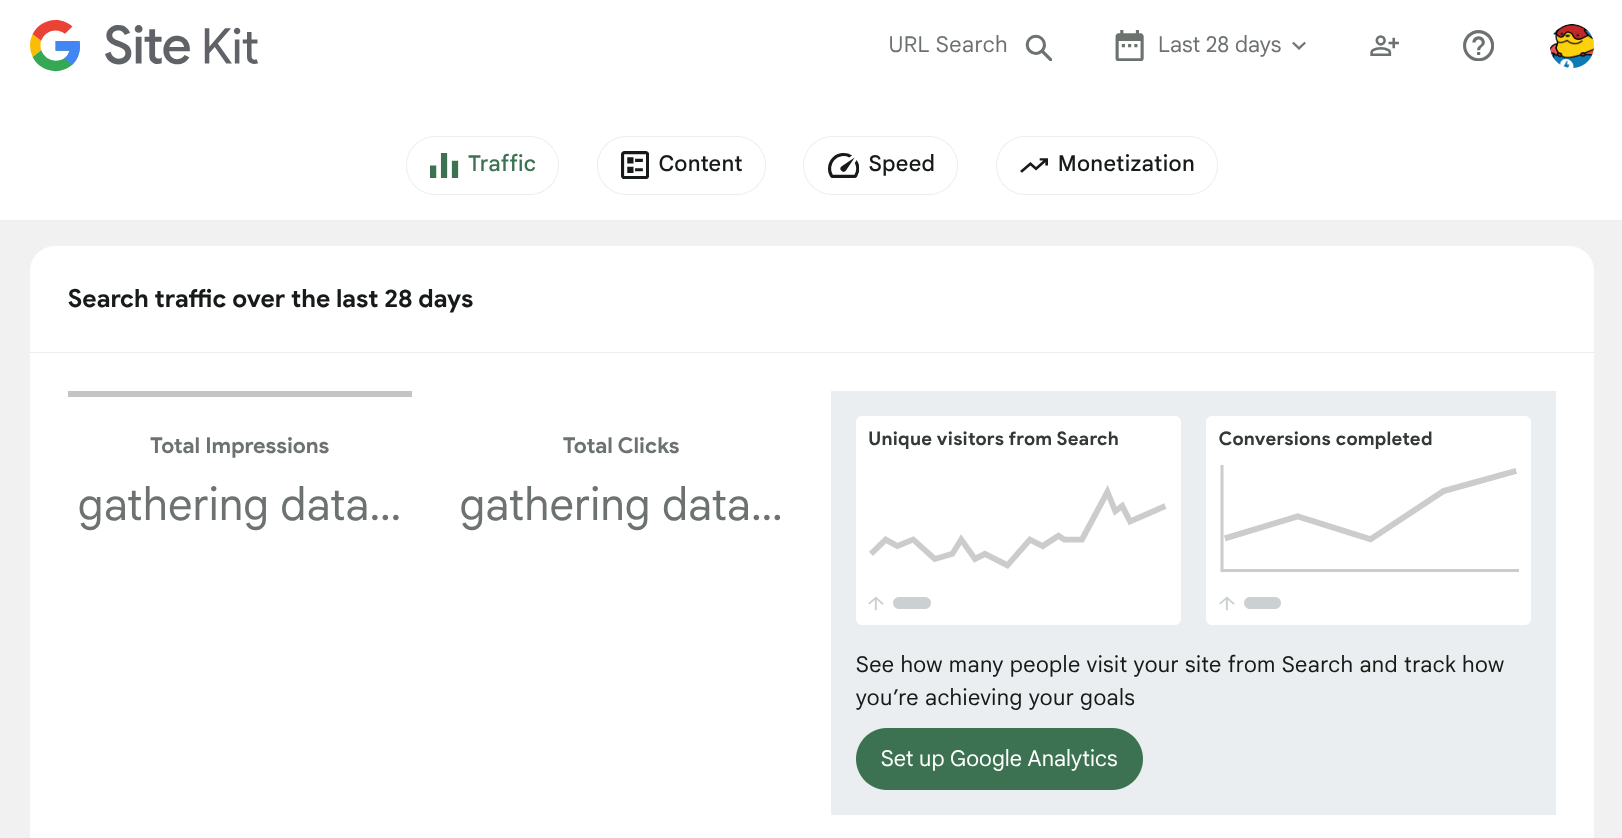1622x838 pixels.
Task: Click the Traffic bar chart icon
Action: coord(444,165)
